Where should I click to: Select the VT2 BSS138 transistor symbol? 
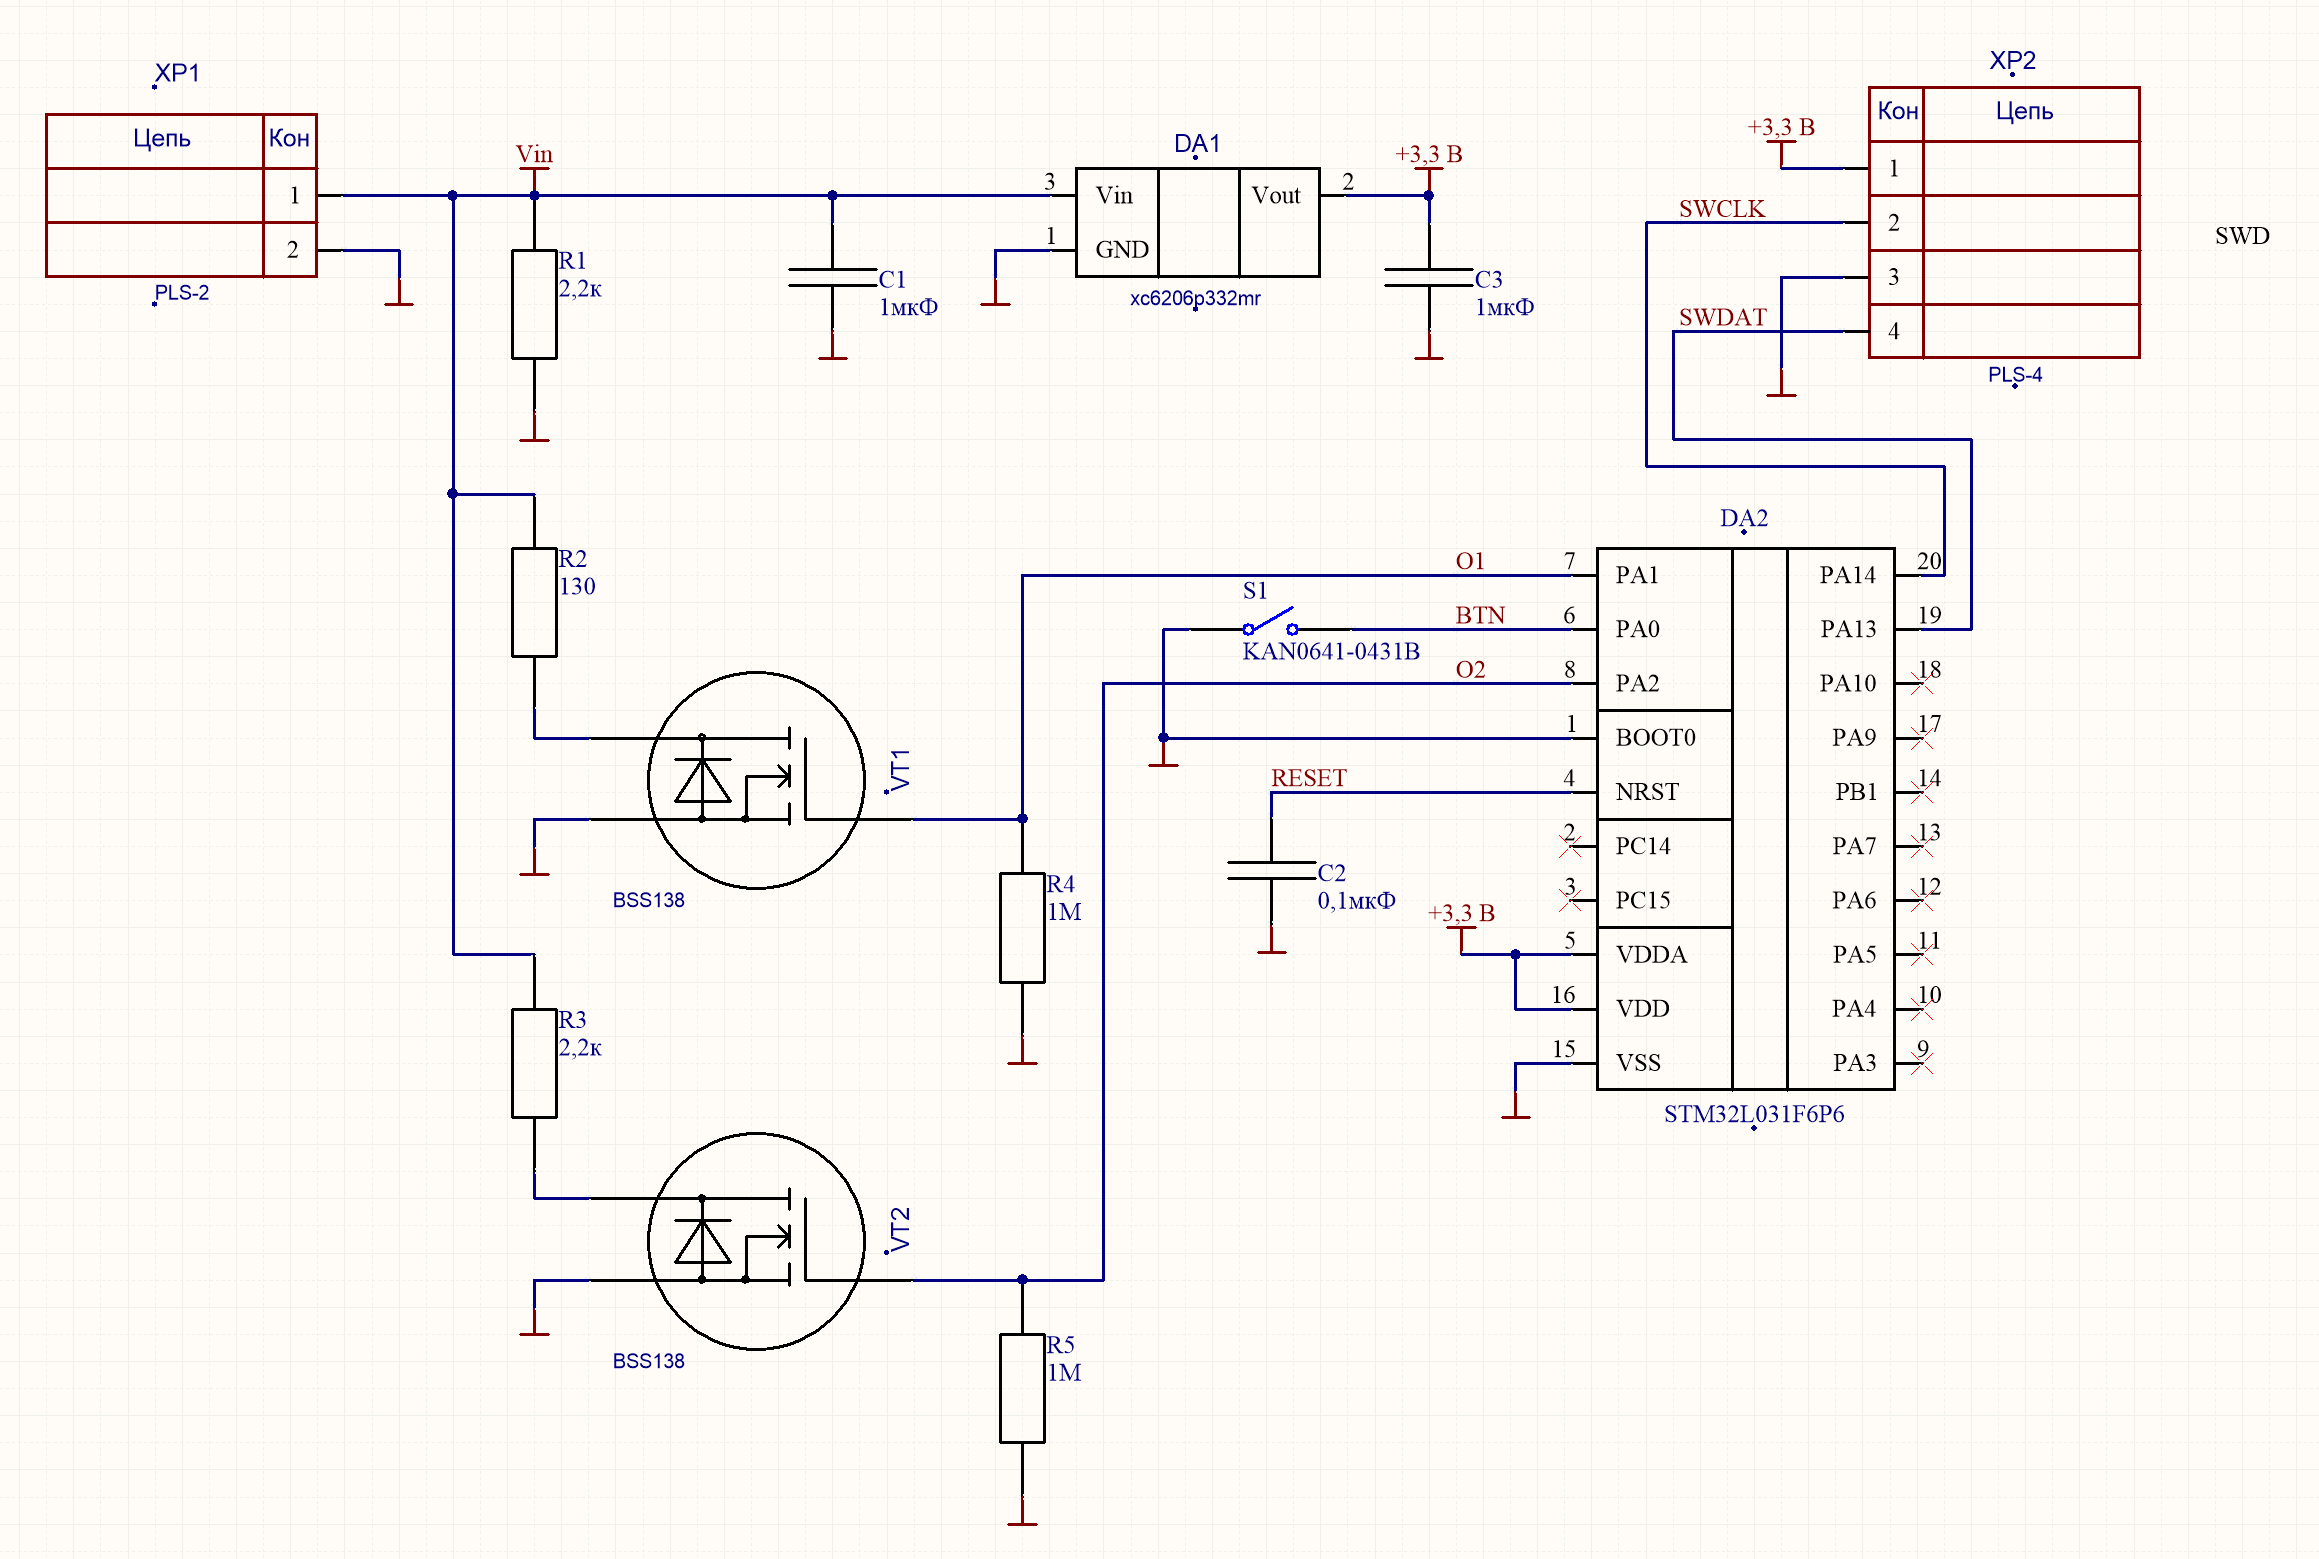(756, 1240)
